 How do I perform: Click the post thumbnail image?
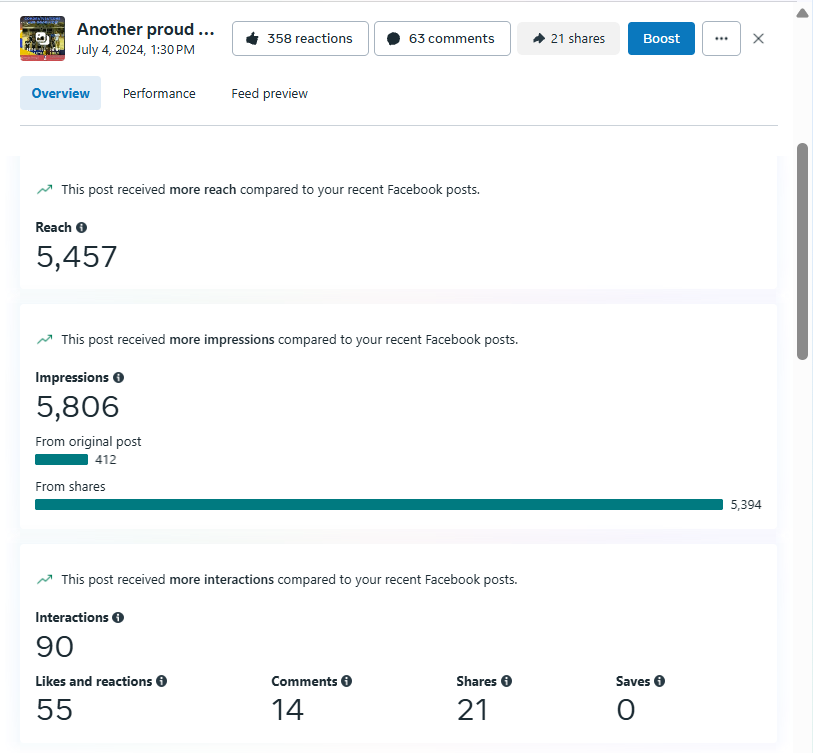click(42, 39)
